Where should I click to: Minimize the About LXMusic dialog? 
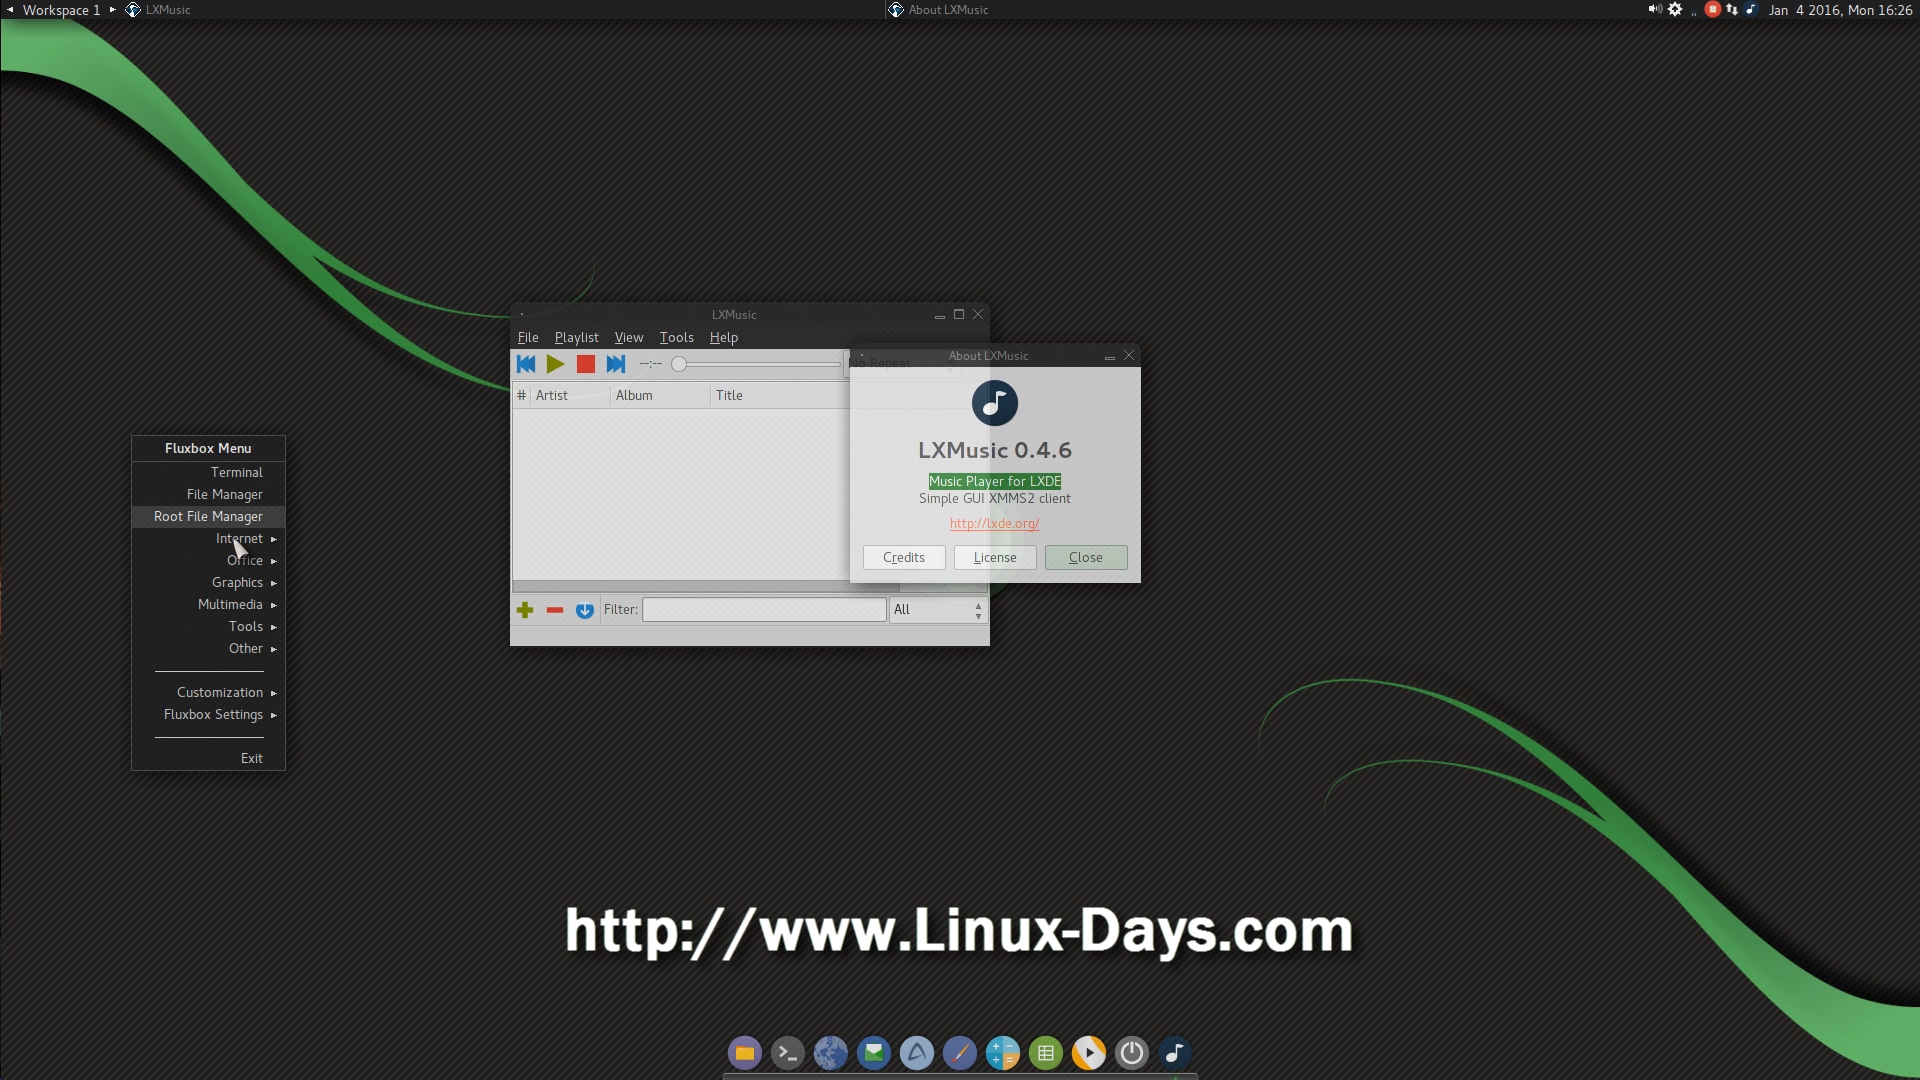coord(1110,356)
